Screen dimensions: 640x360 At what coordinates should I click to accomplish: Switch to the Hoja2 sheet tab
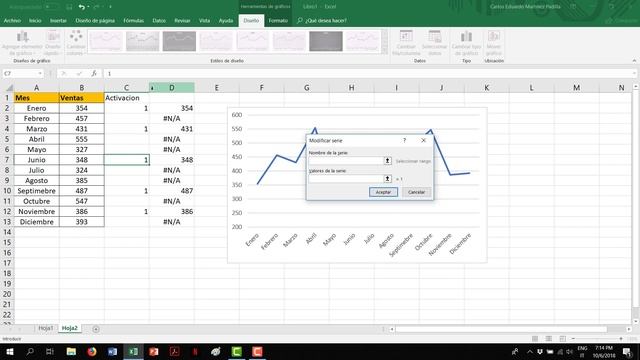[69, 328]
